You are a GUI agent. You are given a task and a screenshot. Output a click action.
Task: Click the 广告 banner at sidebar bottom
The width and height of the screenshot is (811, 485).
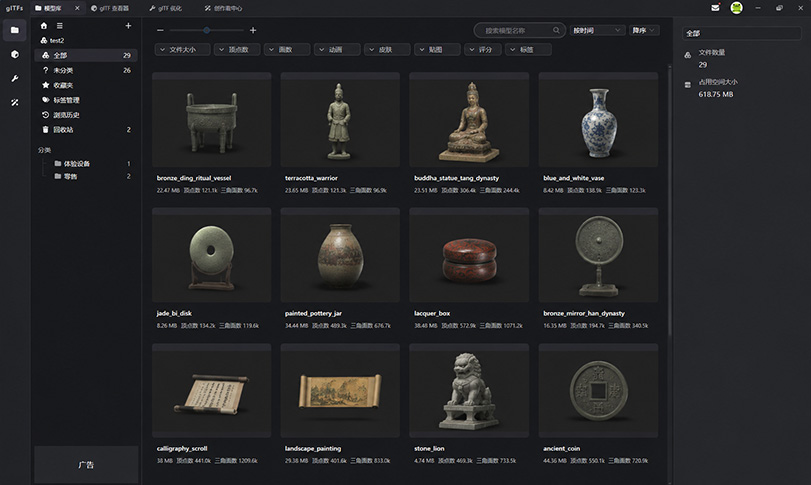click(86, 465)
